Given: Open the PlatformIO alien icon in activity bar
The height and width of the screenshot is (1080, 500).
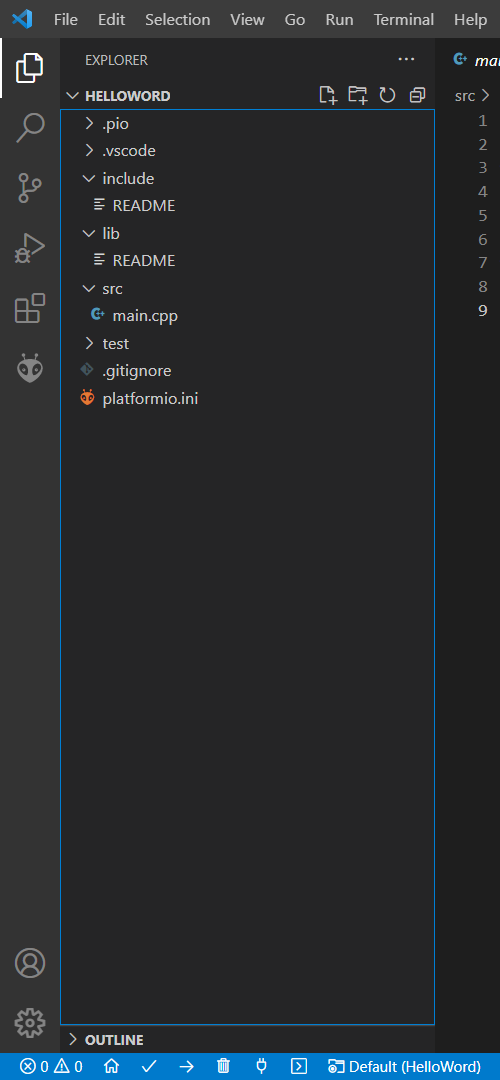Looking at the screenshot, I should click(x=30, y=368).
